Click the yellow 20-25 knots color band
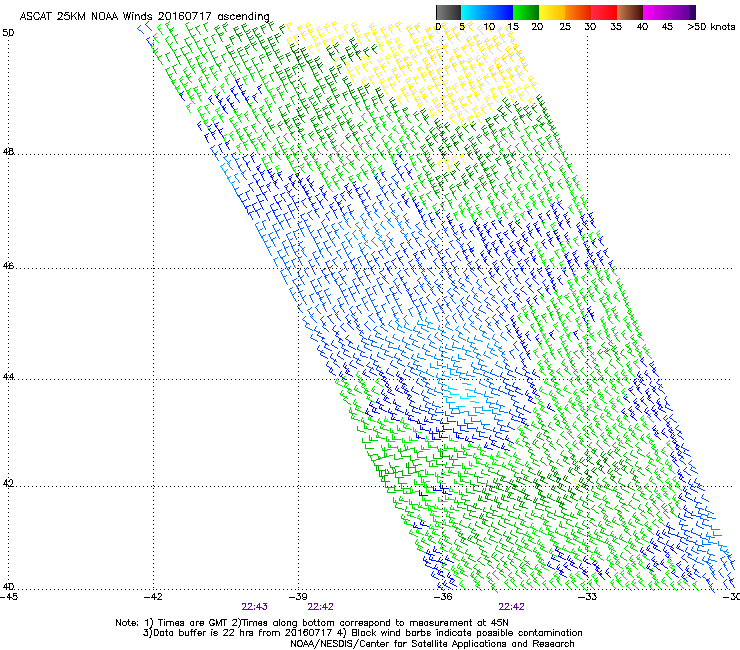The image size is (740, 650). [x=552, y=12]
